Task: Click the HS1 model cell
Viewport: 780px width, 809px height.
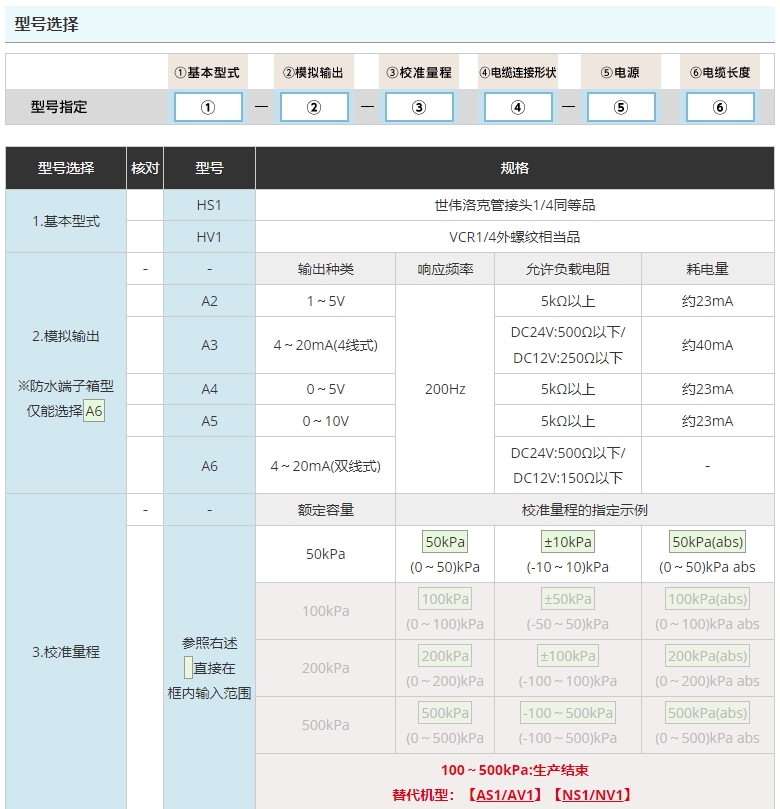Action: pos(209,205)
